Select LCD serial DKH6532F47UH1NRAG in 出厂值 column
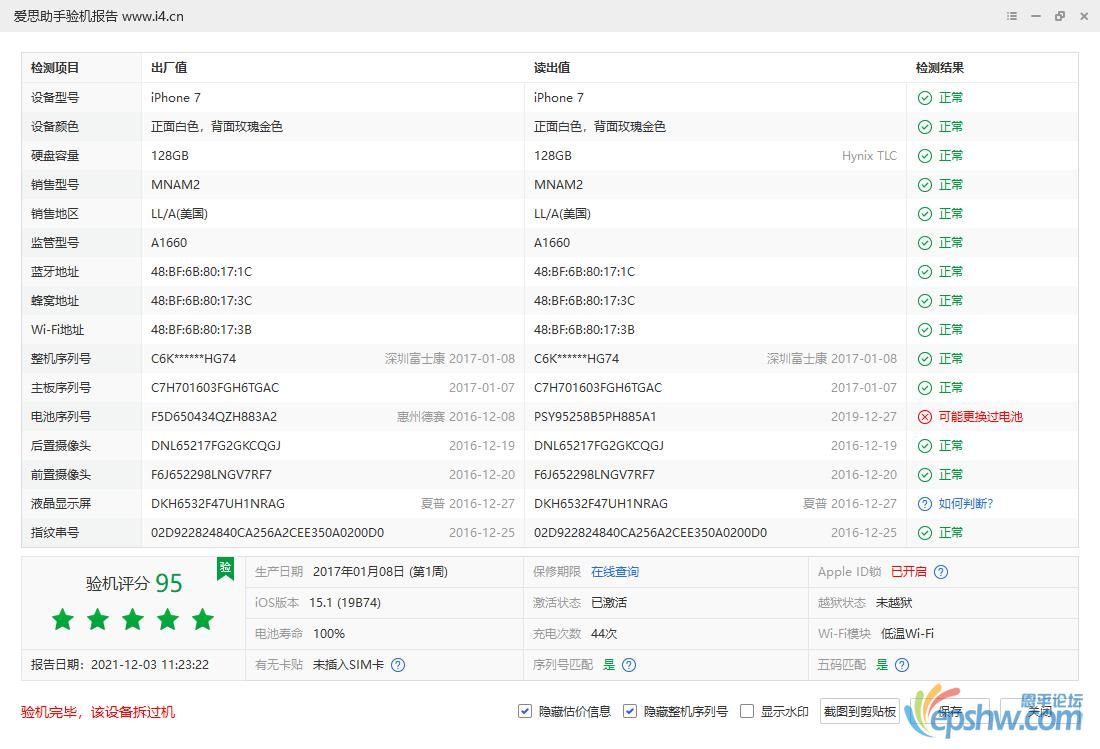Screen dimensions: 1100x749 217,504
